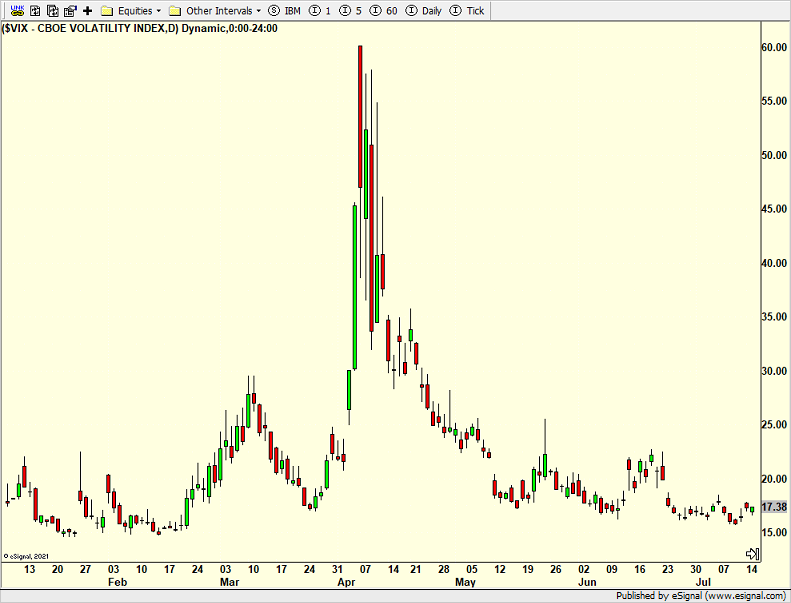The image size is (791, 603).
Task: Open the Equities folder dropdown
Action: [131, 11]
